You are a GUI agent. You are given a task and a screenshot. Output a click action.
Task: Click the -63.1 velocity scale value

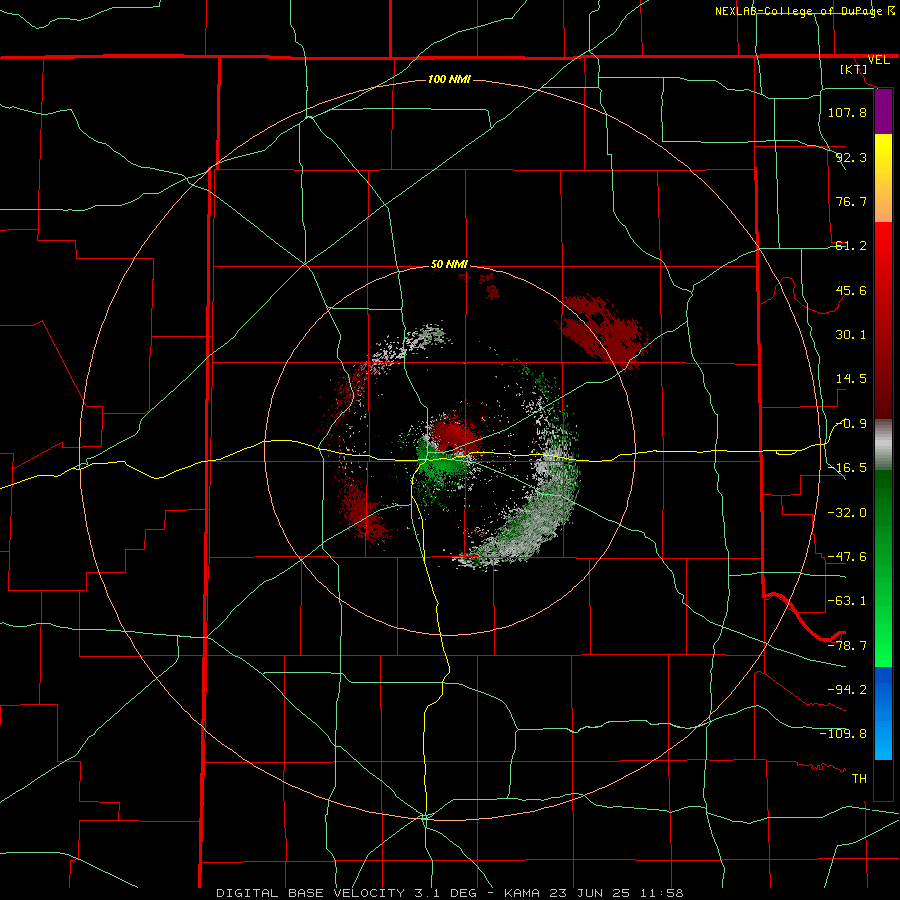847,601
